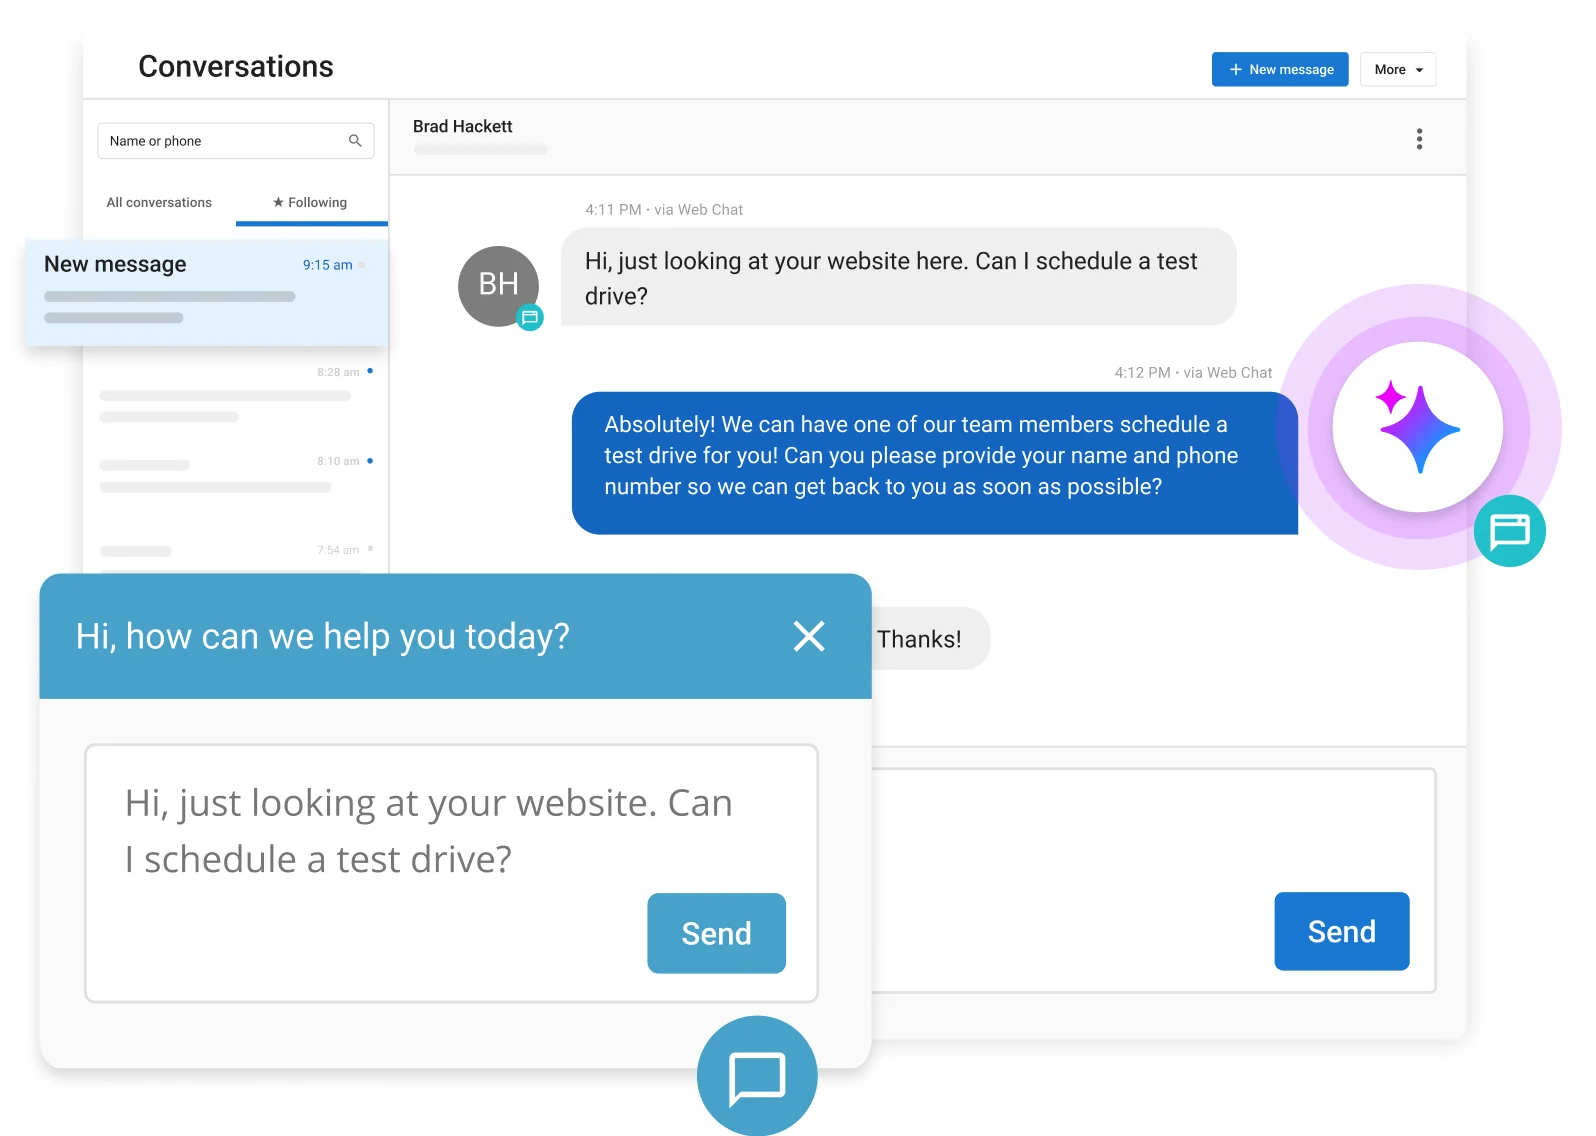Click the blue Absolutely reply bubble
The height and width of the screenshot is (1136, 1596).
click(x=935, y=463)
